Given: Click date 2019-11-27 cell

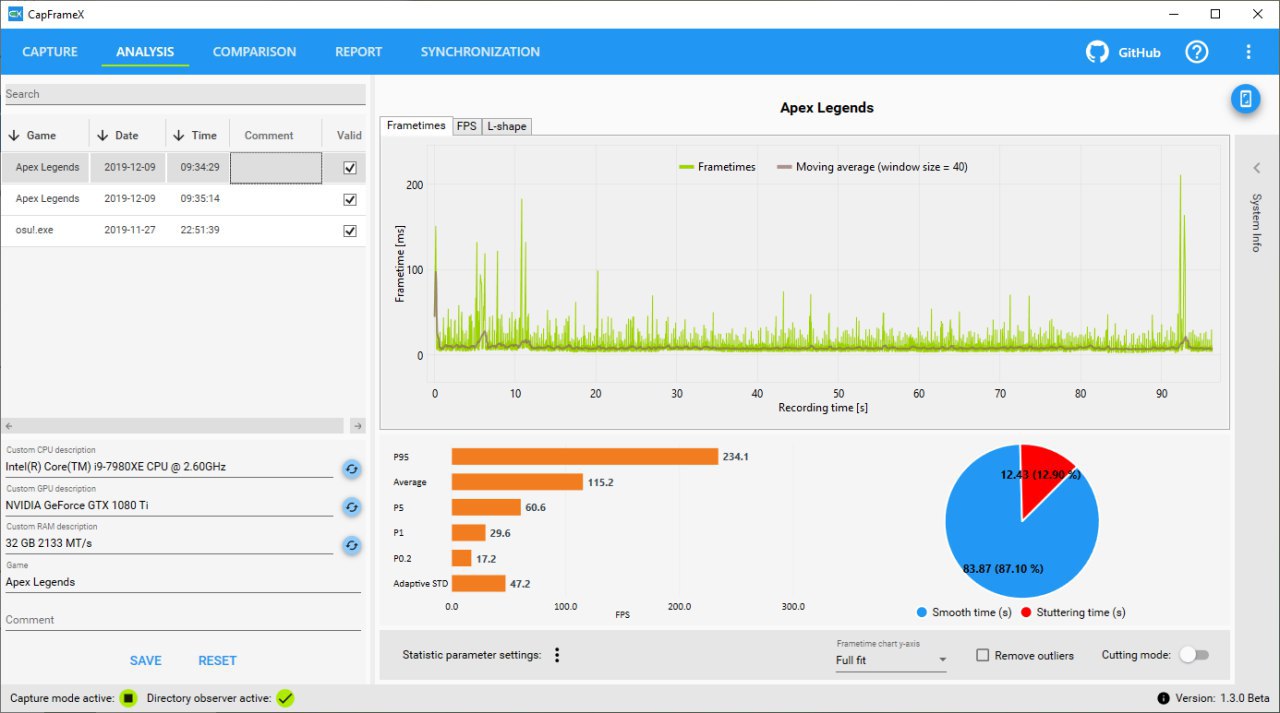Looking at the screenshot, I should [x=128, y=230].
